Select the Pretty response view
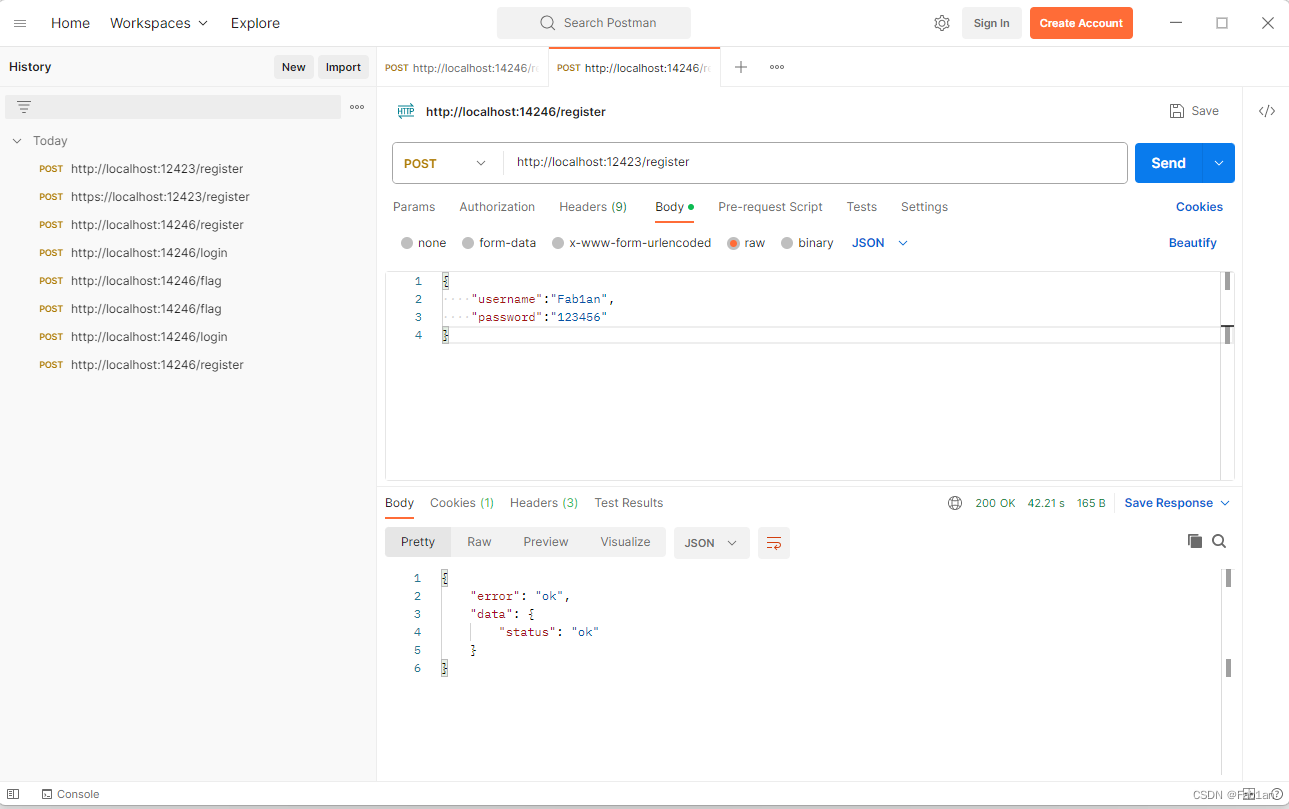Screen dimensions: 1289x809 [418, 542]
